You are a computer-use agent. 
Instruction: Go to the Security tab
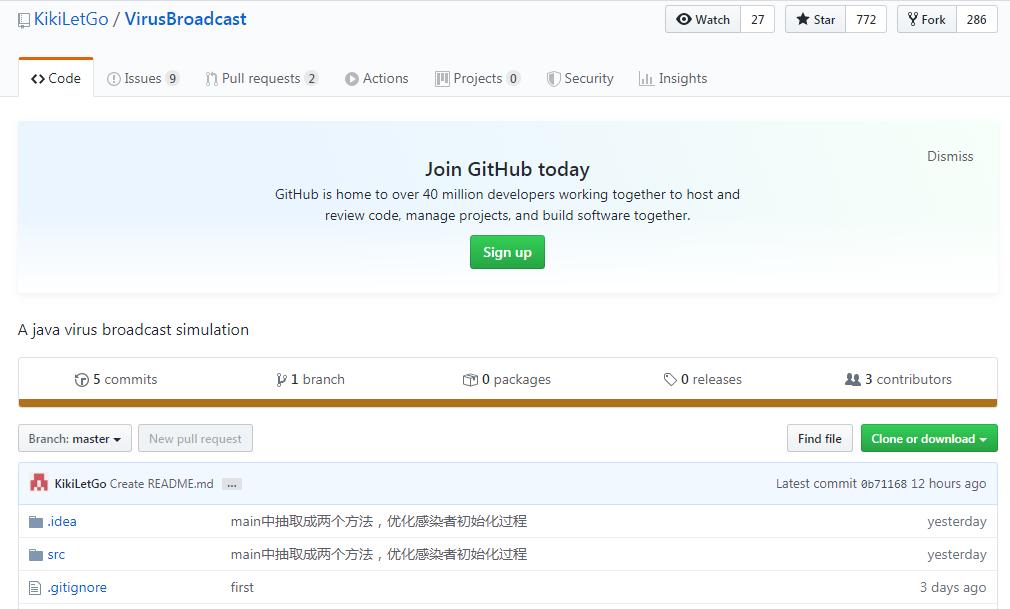pos(580,79)
